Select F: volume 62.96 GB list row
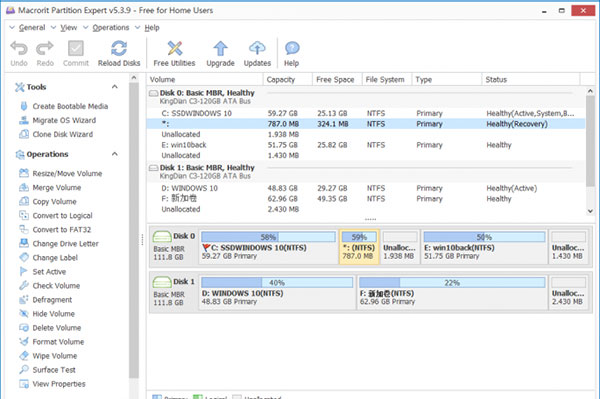This screenshot has width=600, height=399. pos(366,199)
